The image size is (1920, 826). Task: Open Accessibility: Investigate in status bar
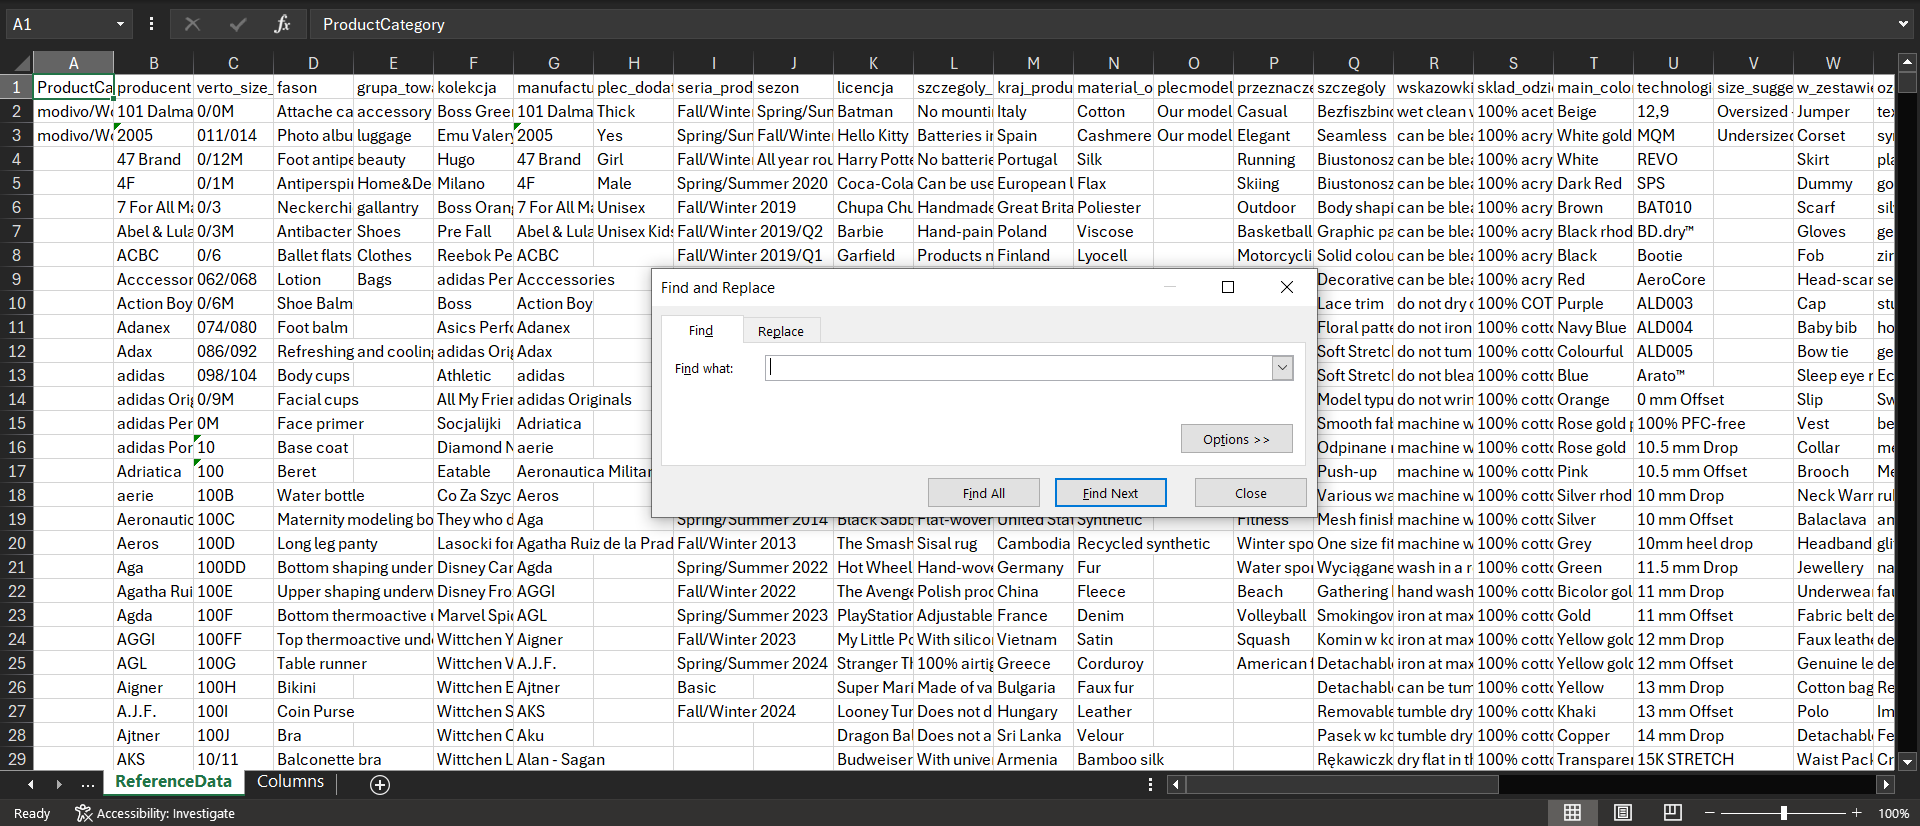coord(155,813)
